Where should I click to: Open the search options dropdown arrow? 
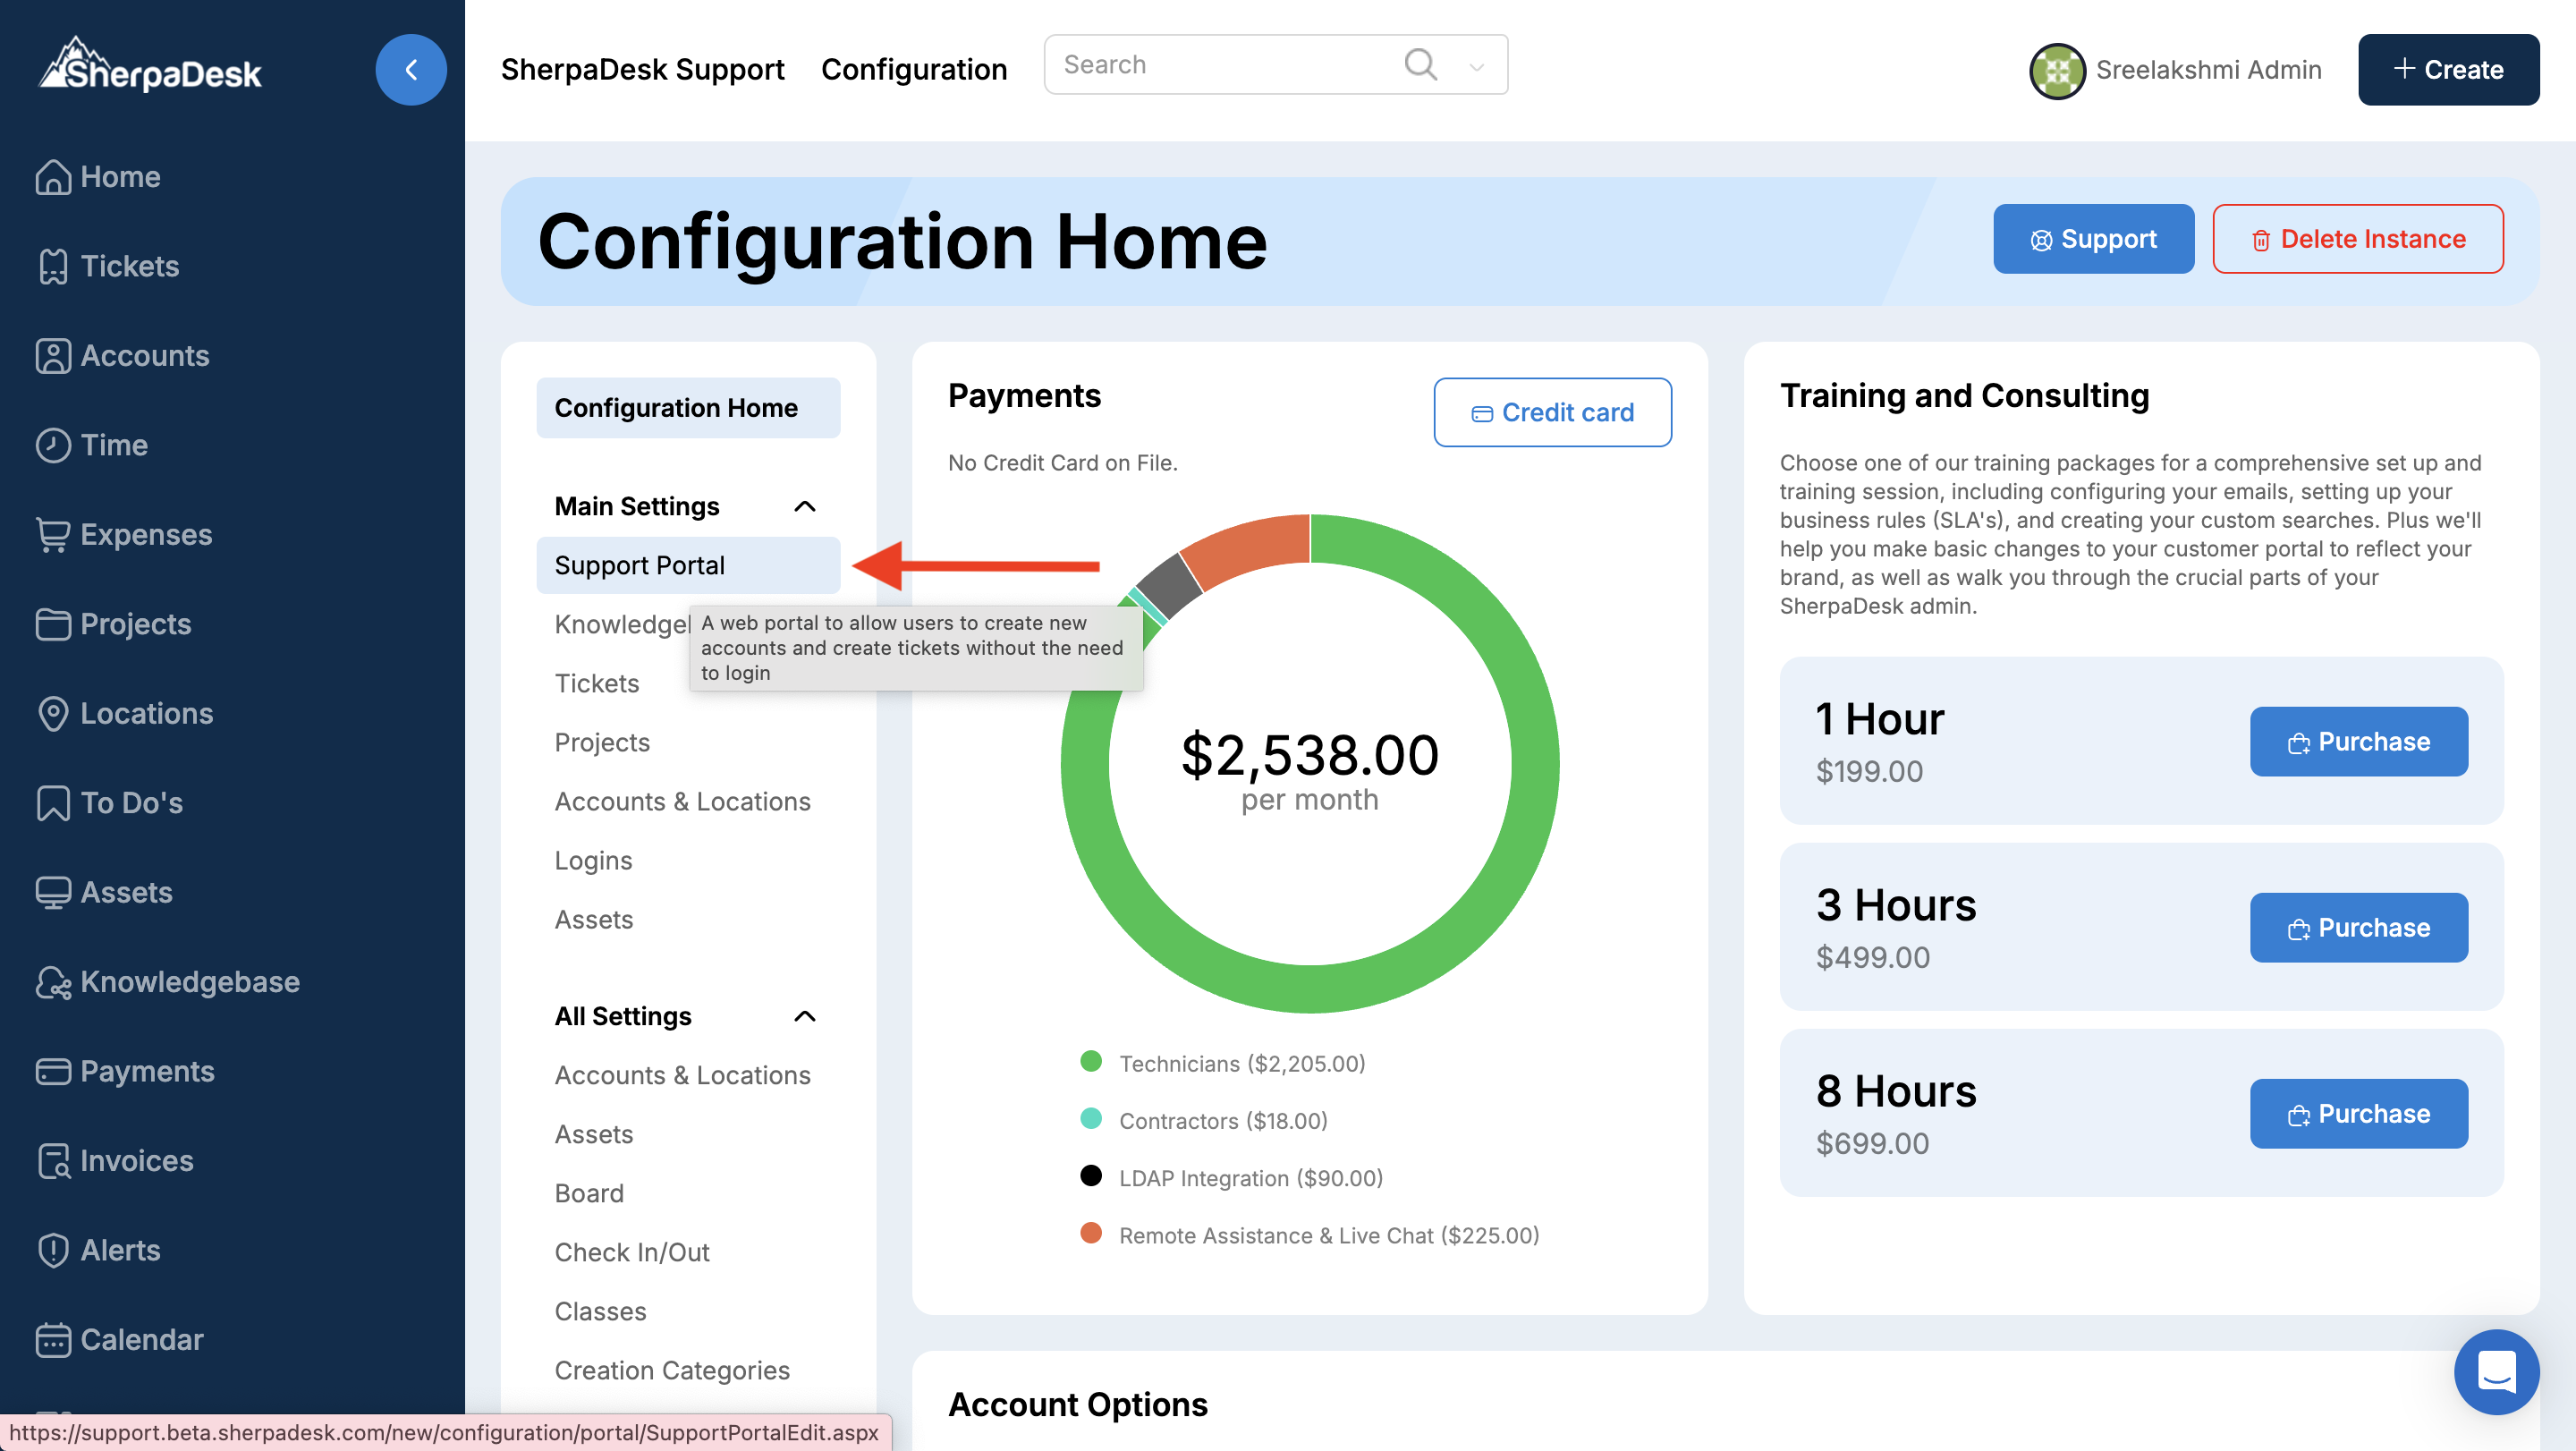pos(1476,67)
